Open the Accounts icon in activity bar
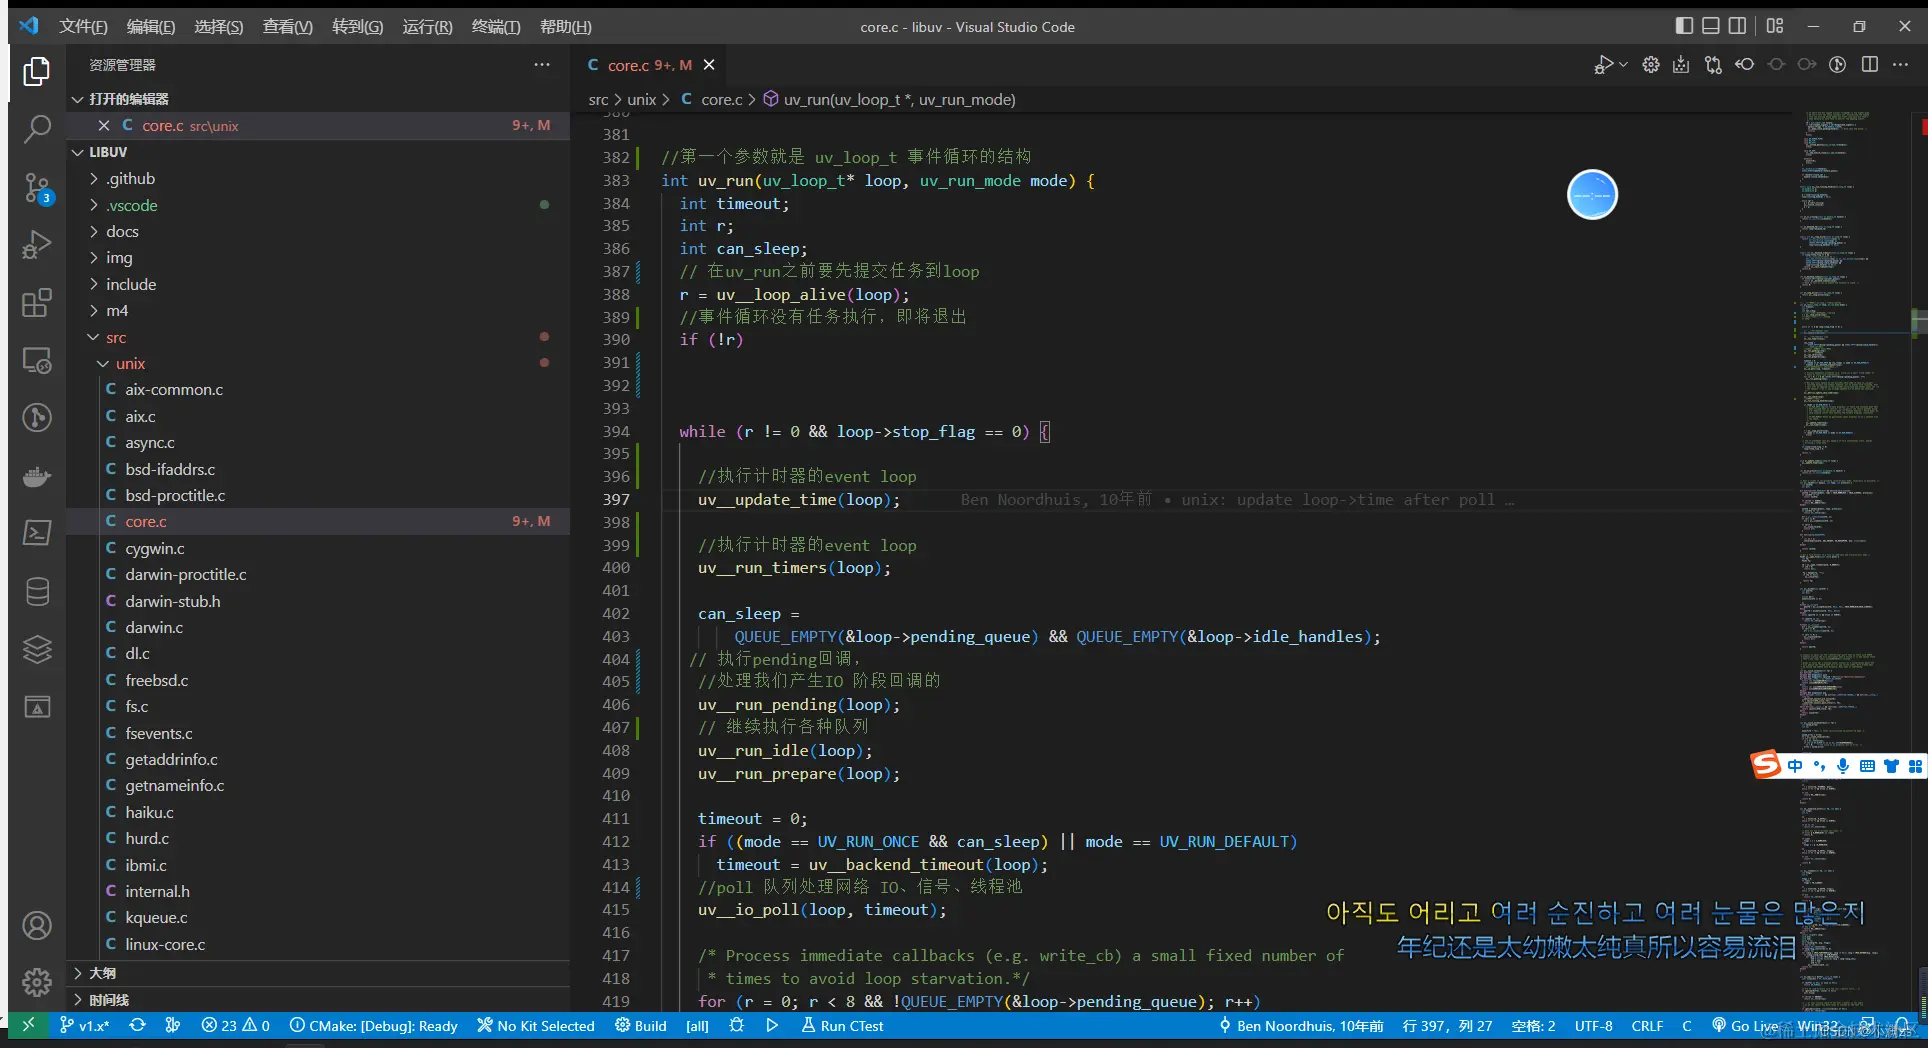This screenshot has width=1928, height=1048. [37, 925]
